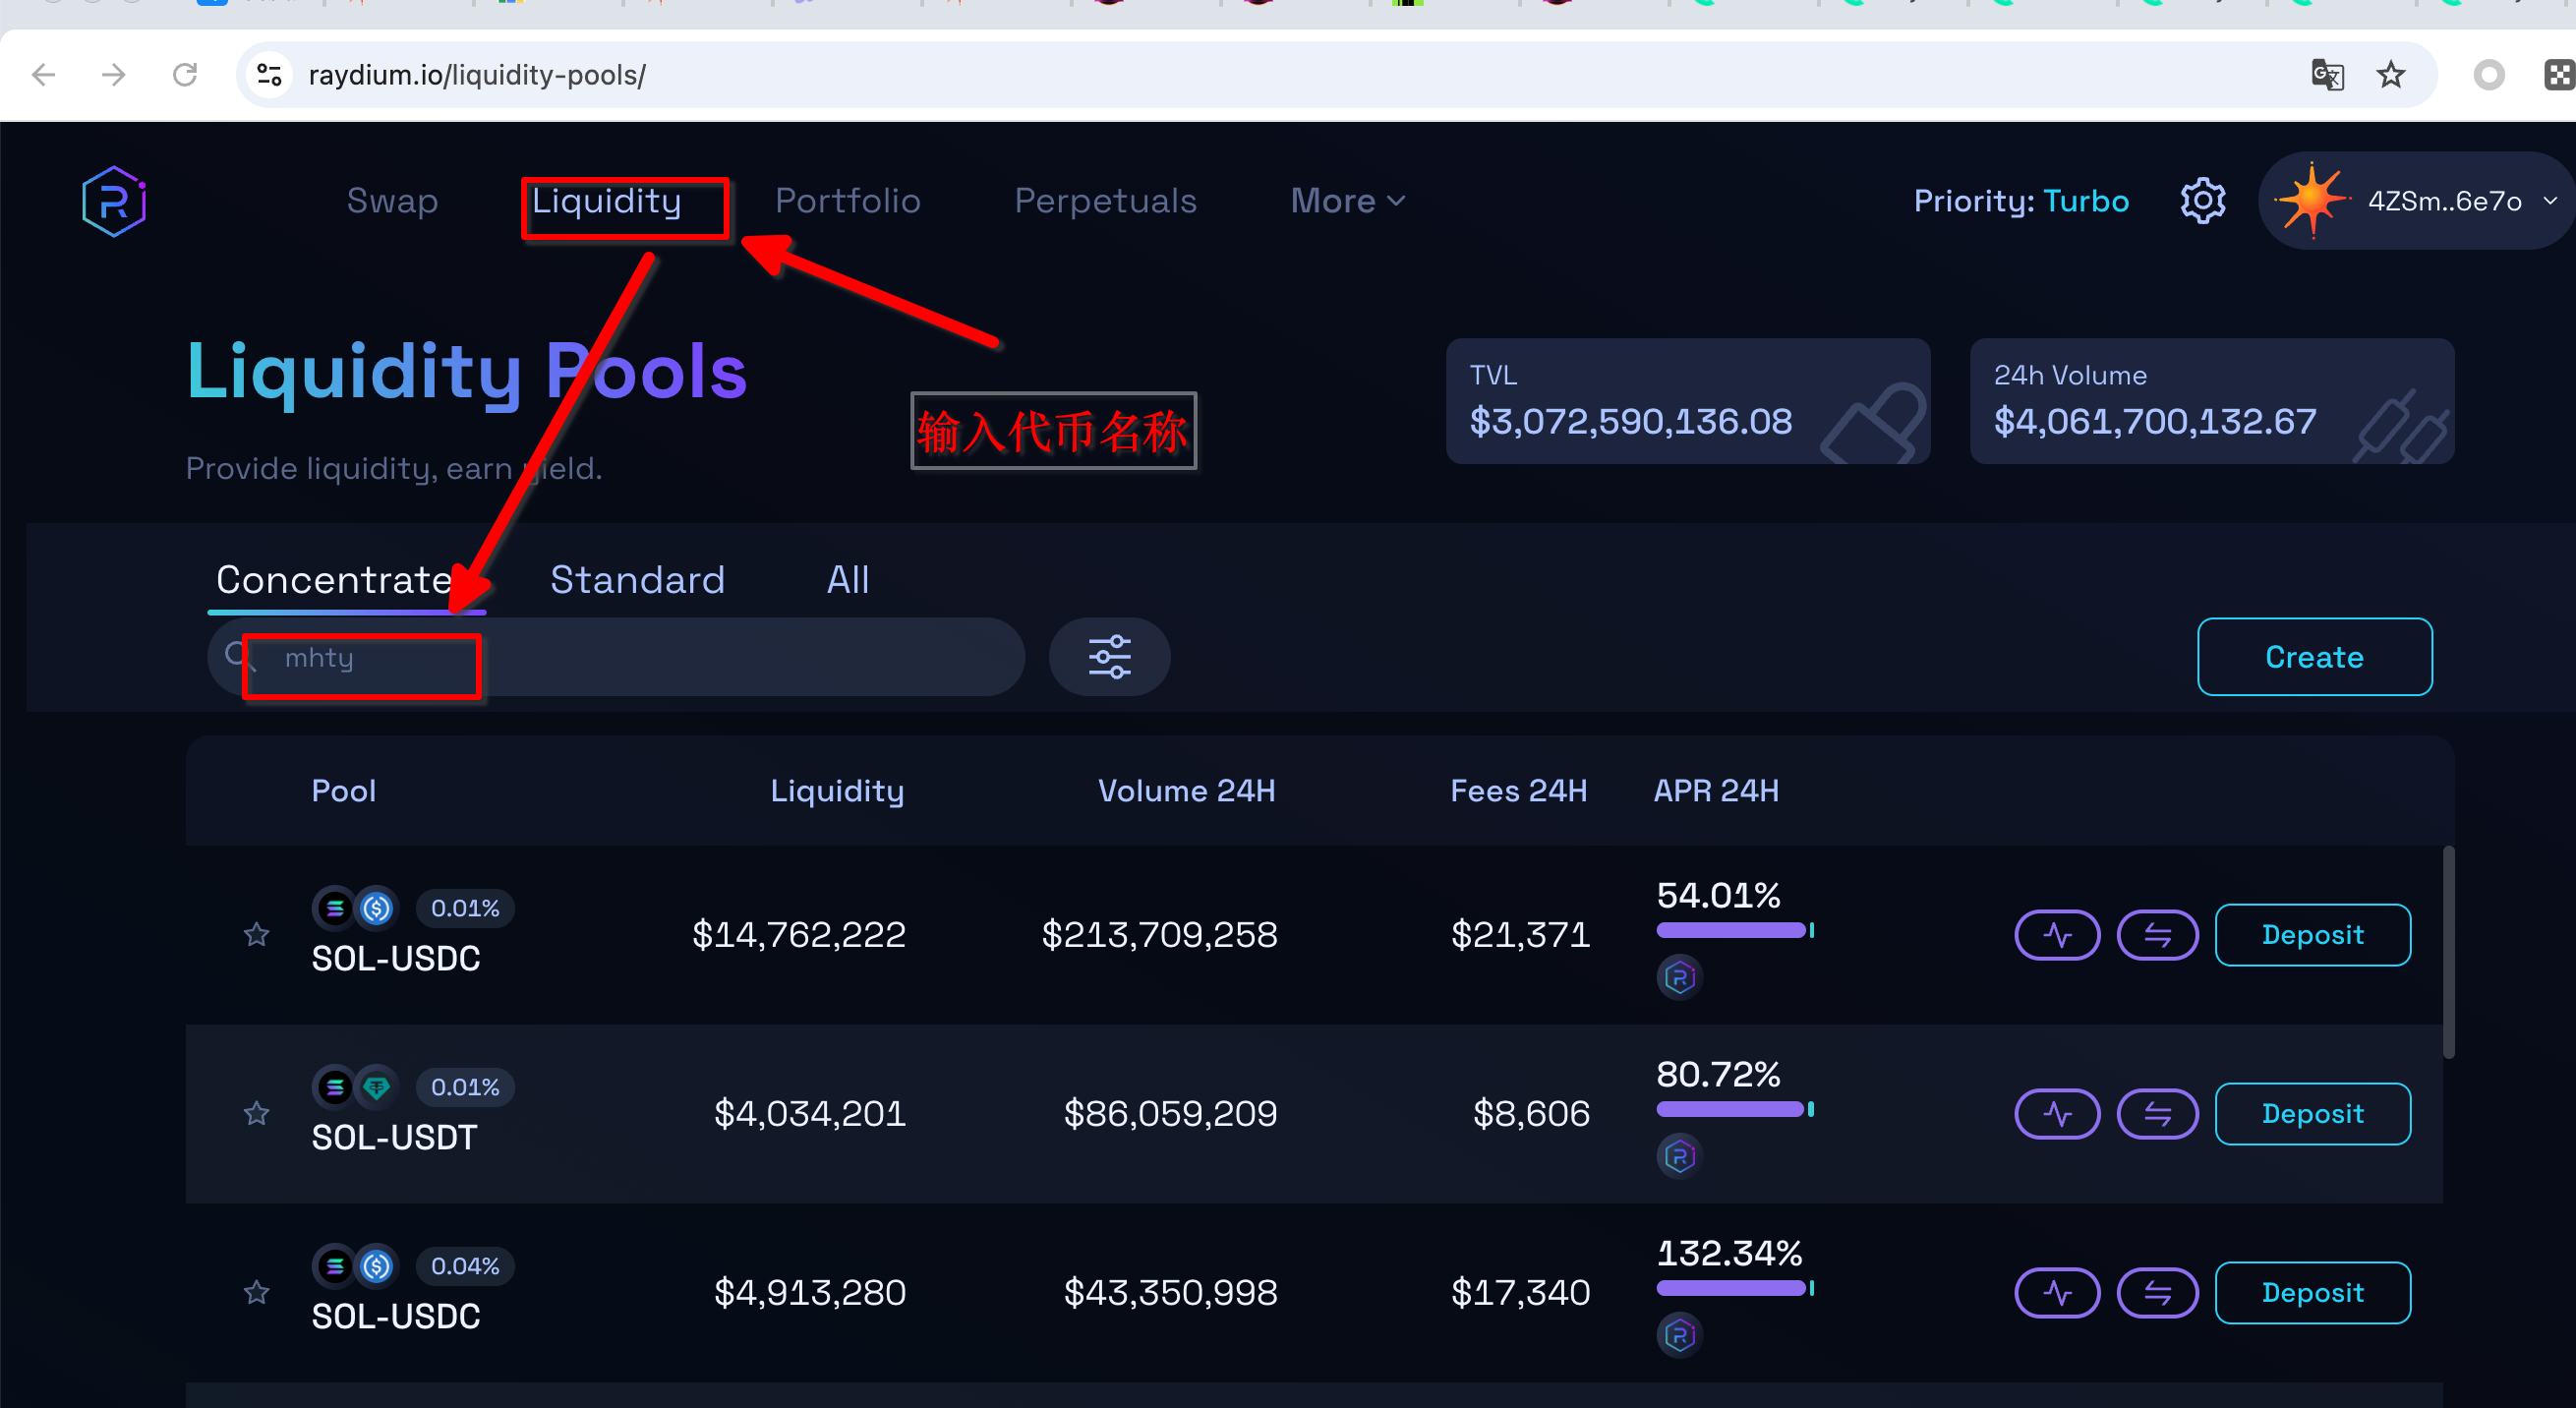Click the Create pool button

point(2314,657)
